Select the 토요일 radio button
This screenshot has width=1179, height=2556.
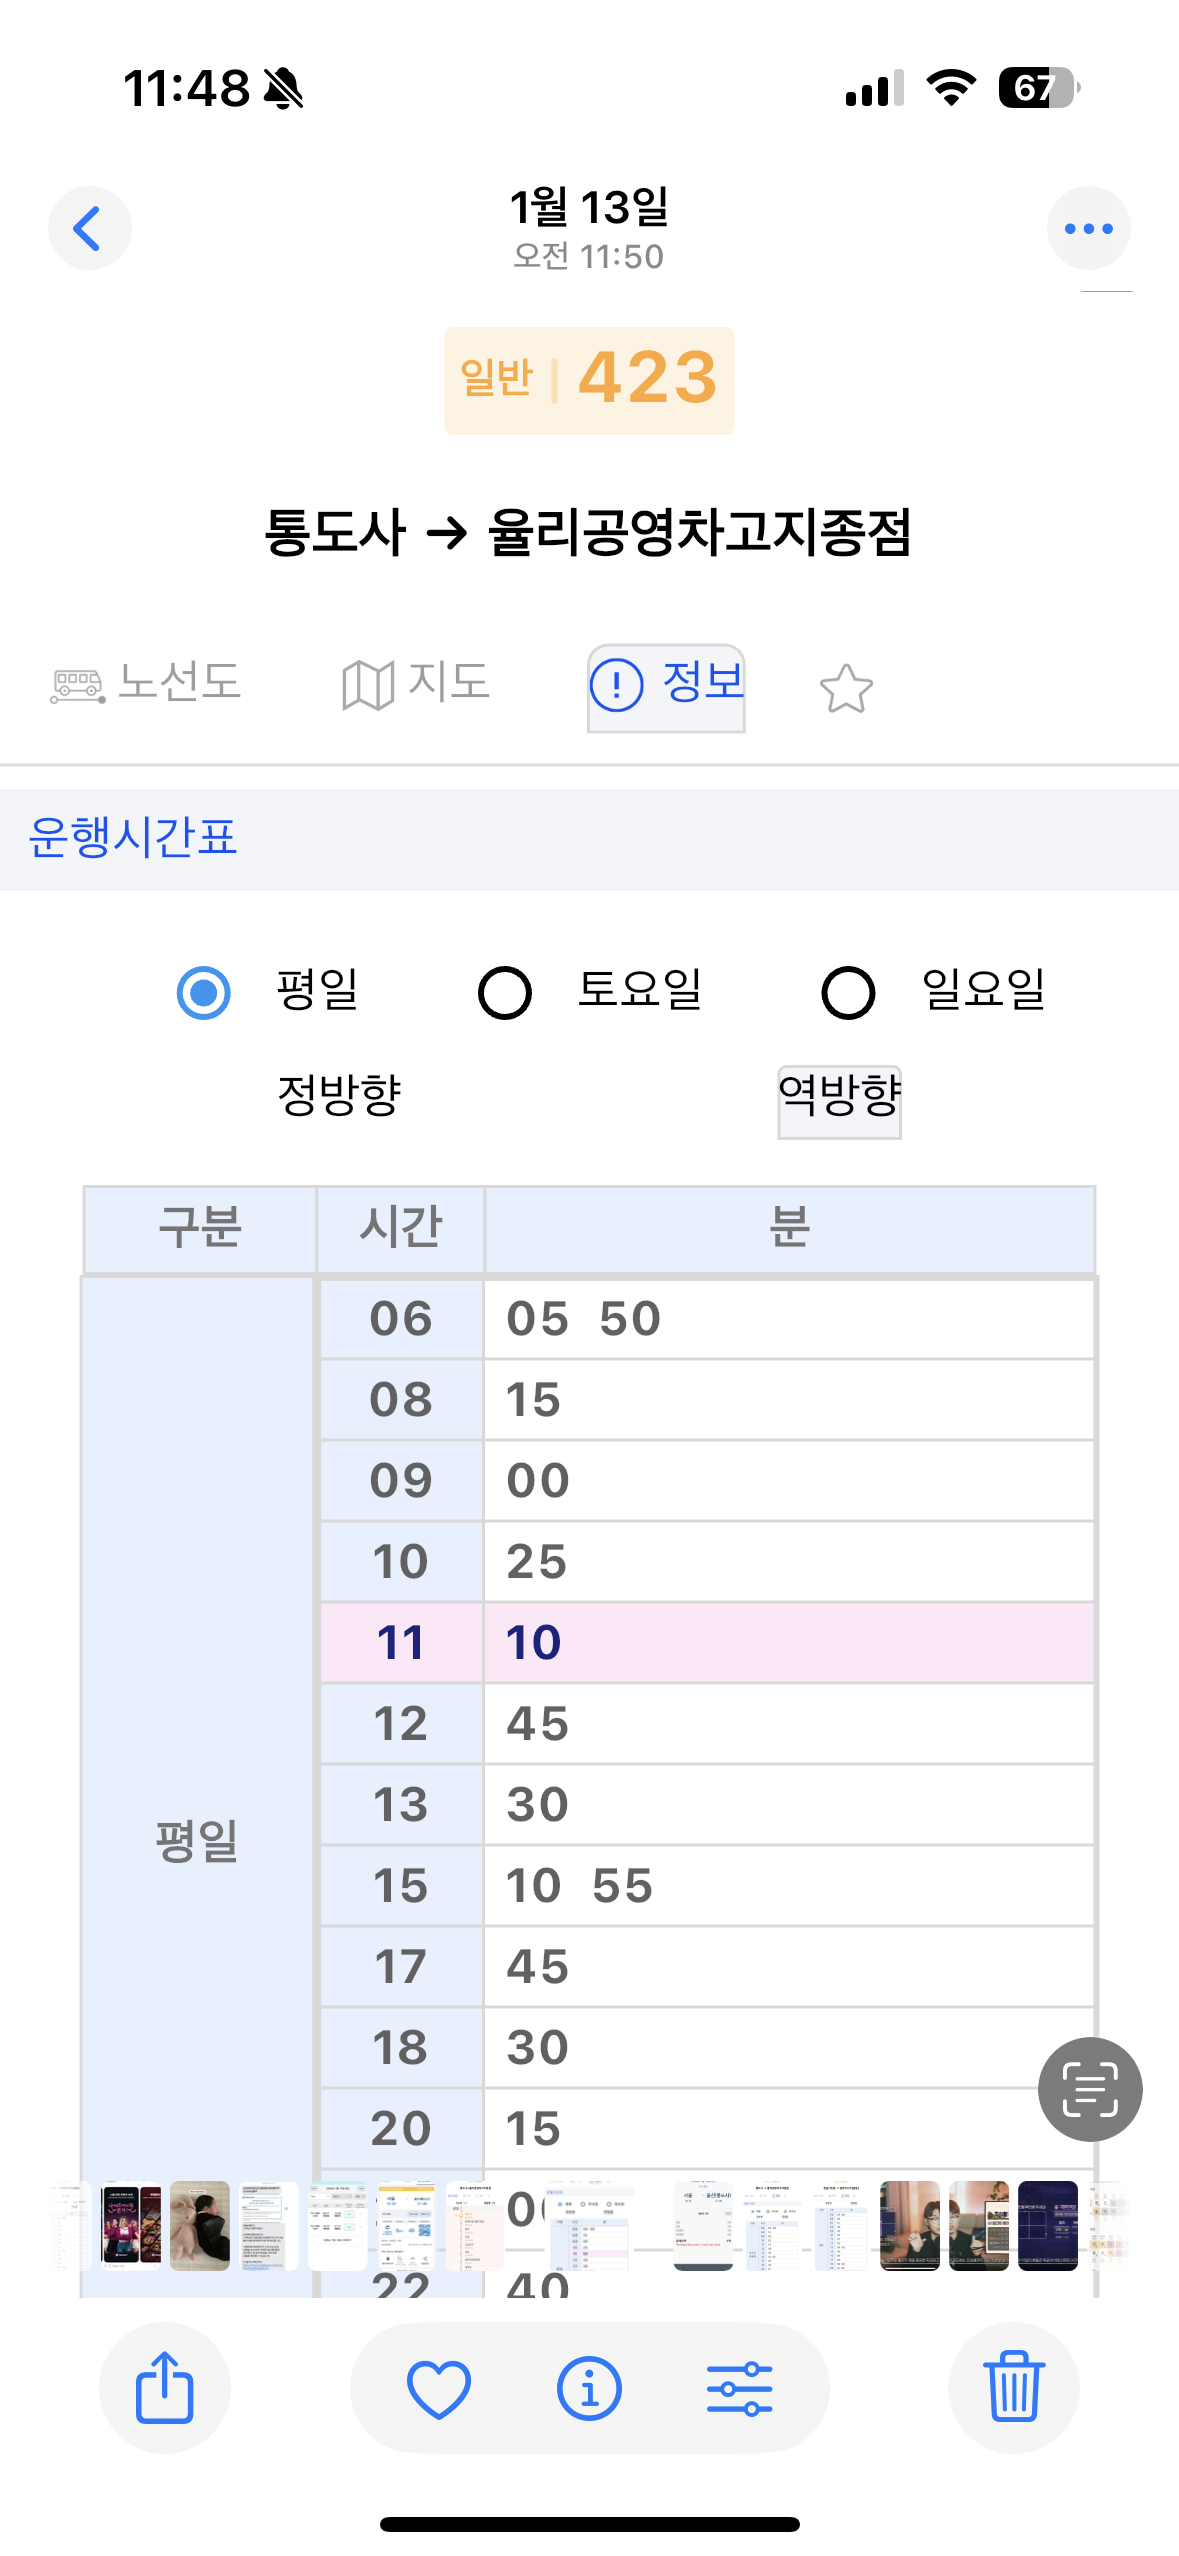505,993
